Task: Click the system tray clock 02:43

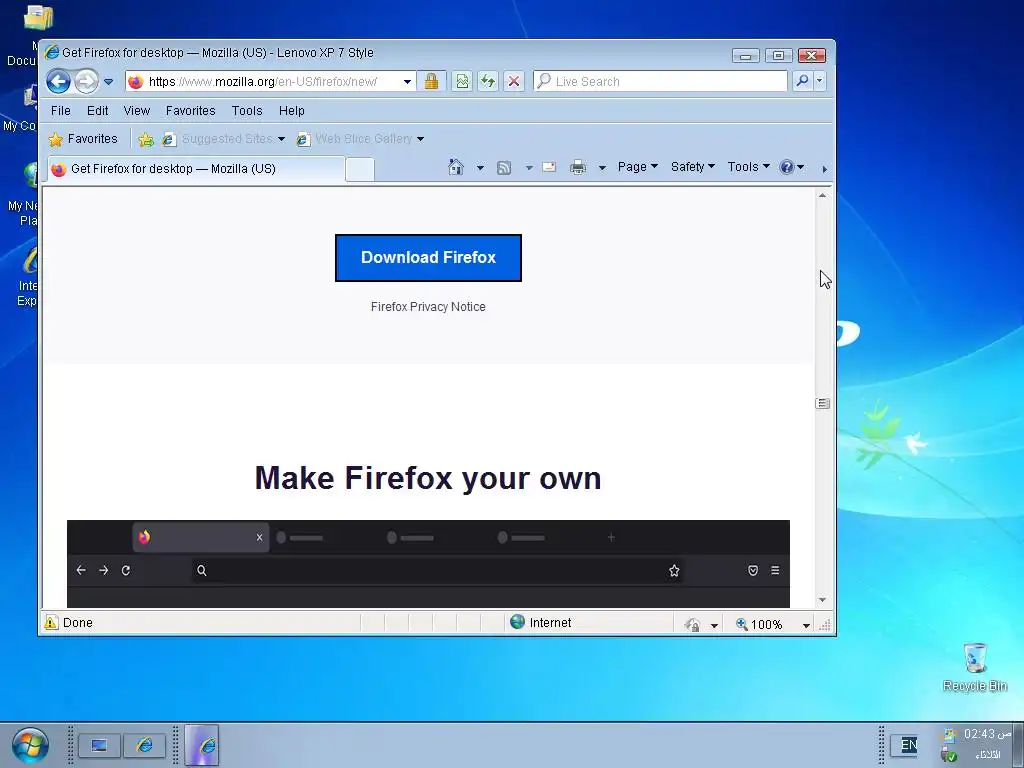Action: point(987,734)
